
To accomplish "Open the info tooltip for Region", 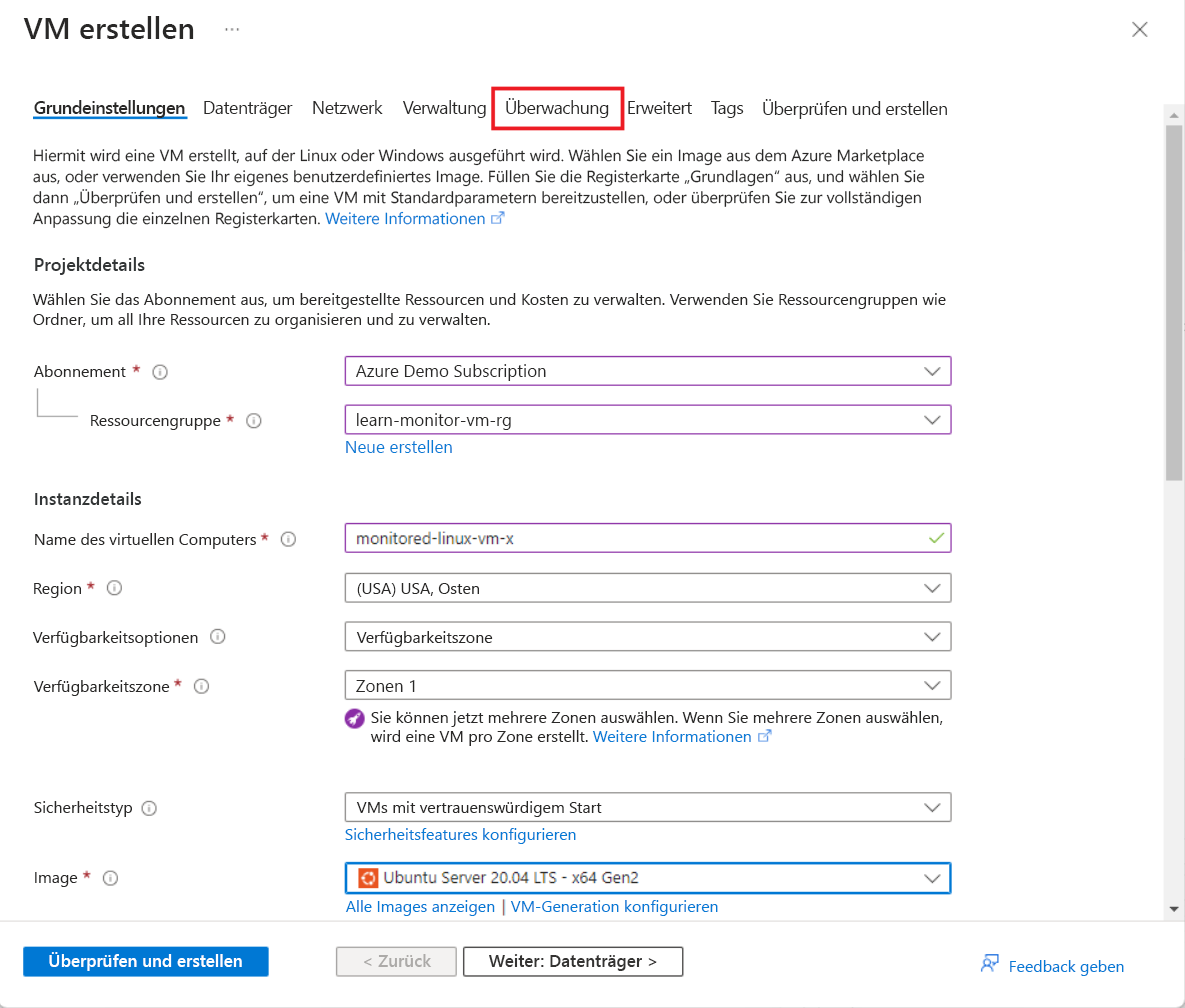I will [114, 587].
